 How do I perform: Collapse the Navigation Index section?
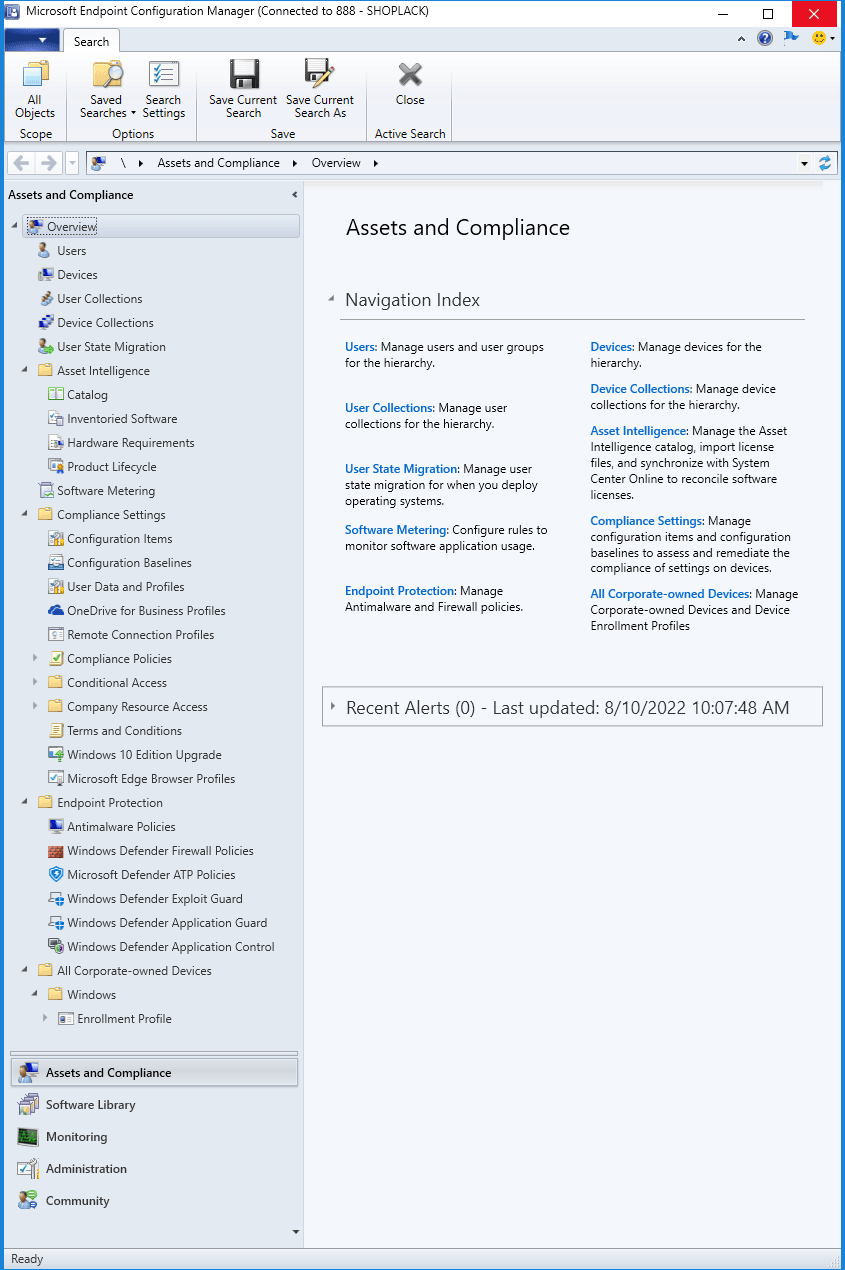[331, 299]
